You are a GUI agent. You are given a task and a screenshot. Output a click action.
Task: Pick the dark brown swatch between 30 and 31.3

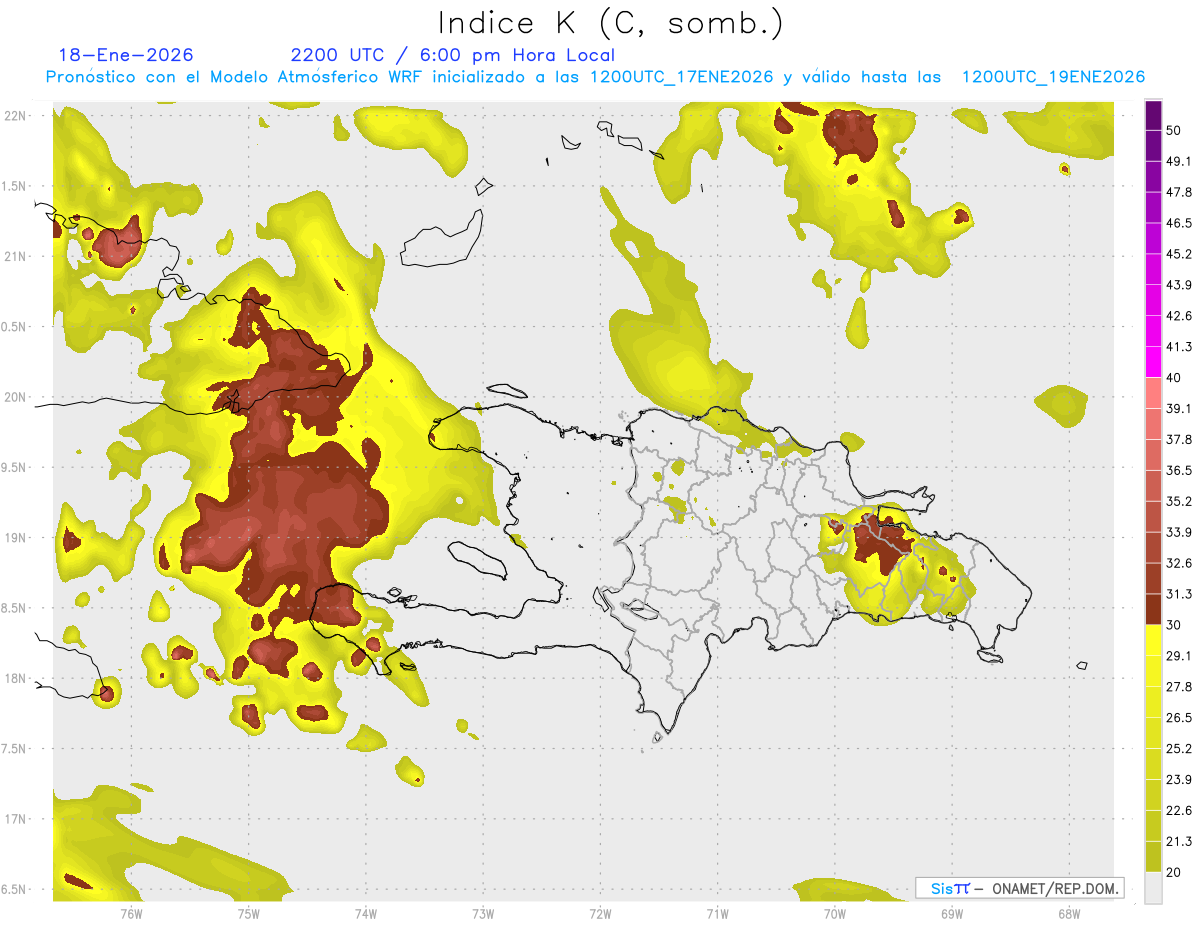[x=1153, y=610]
